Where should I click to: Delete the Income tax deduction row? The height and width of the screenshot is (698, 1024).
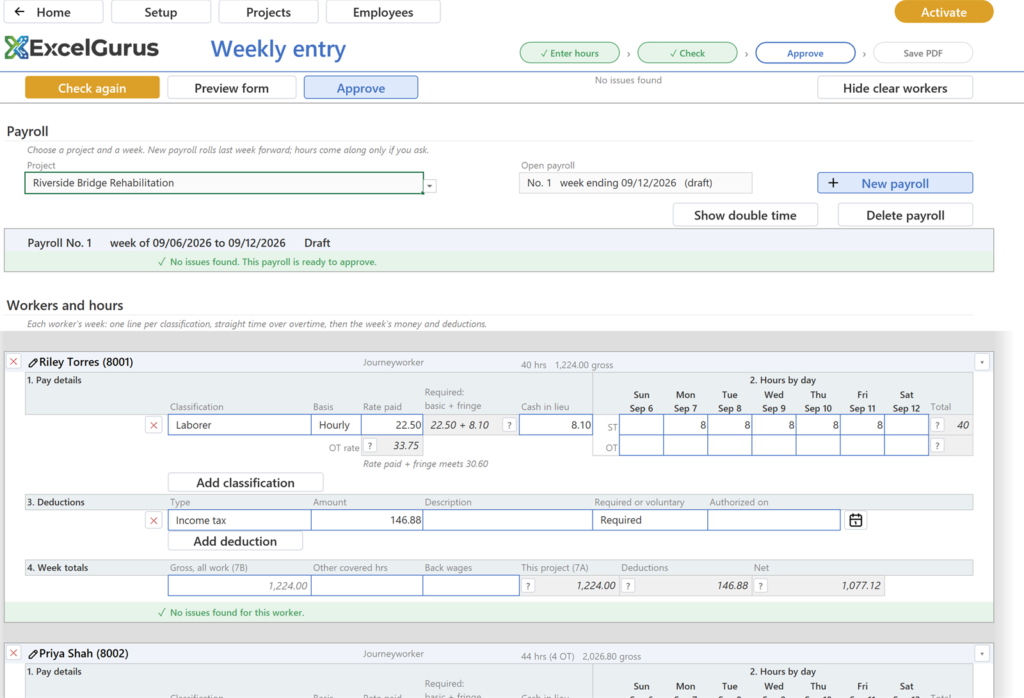click(x=153, y=520)
